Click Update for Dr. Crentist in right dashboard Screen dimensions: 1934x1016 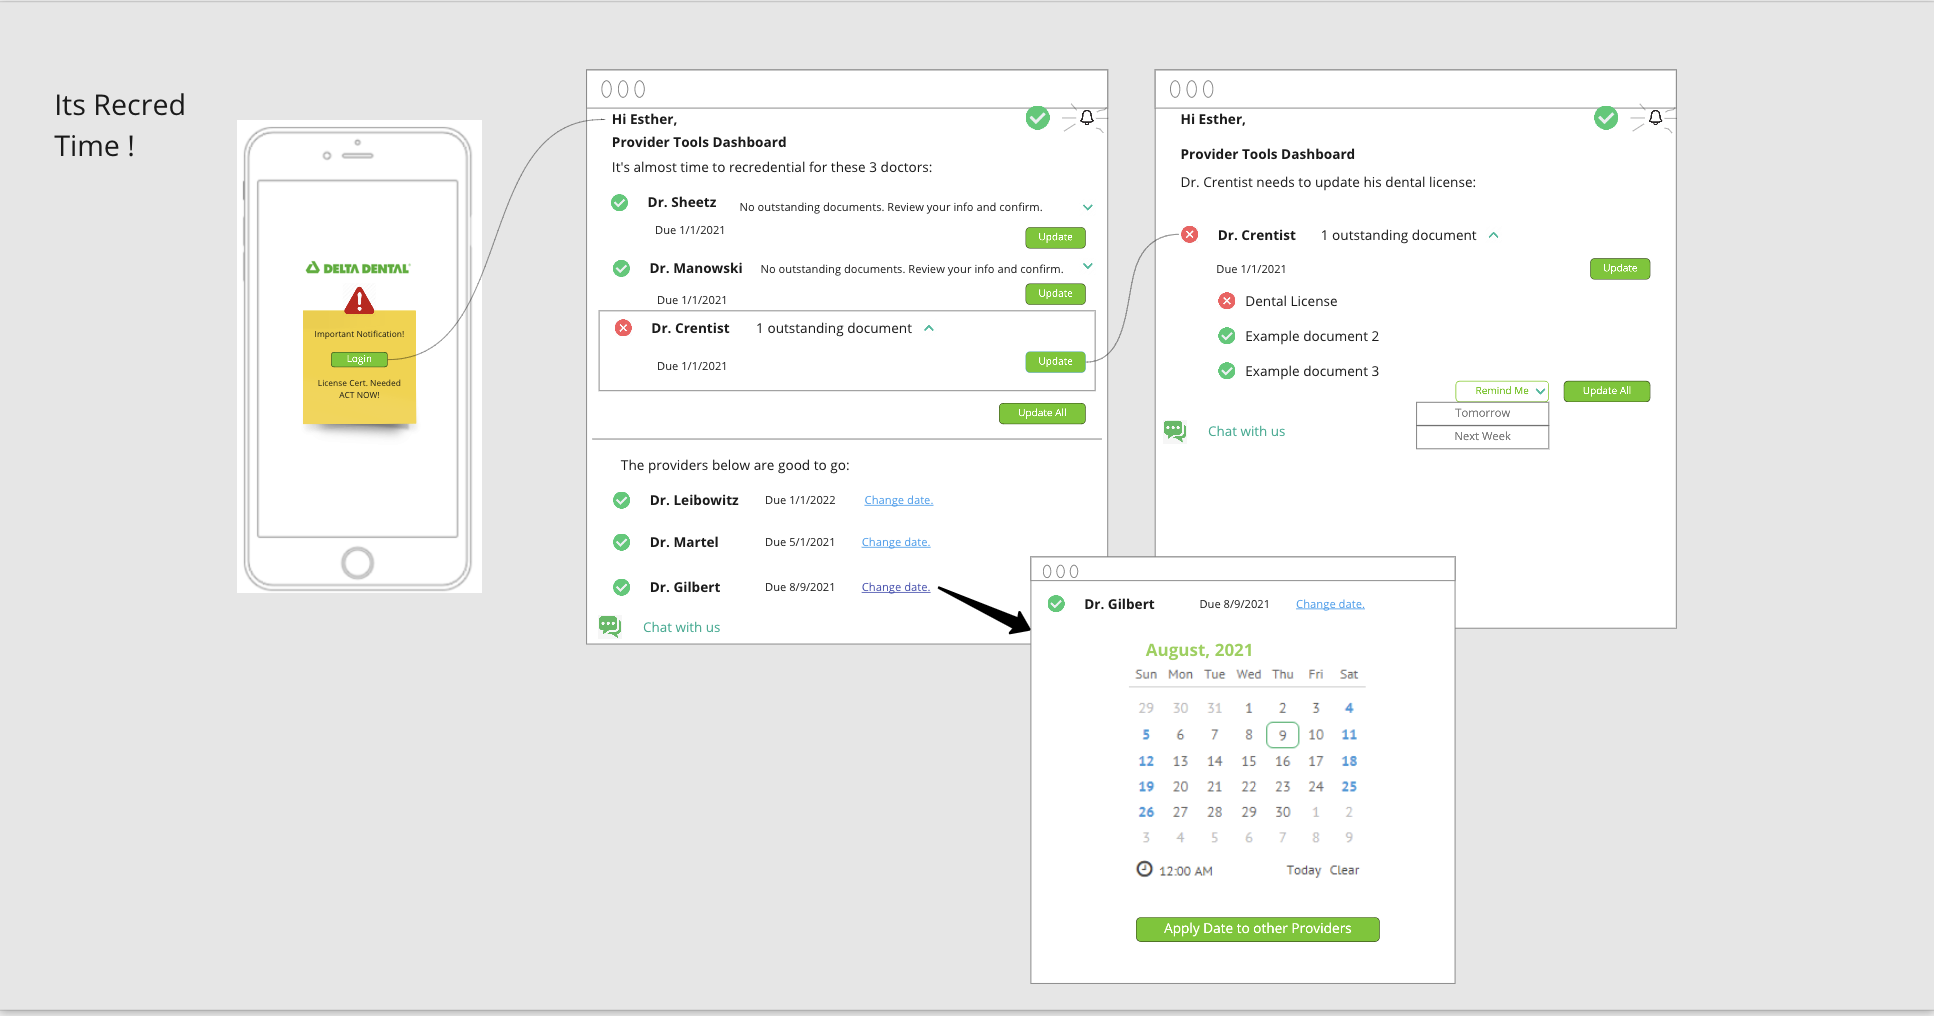(1620, 268)
